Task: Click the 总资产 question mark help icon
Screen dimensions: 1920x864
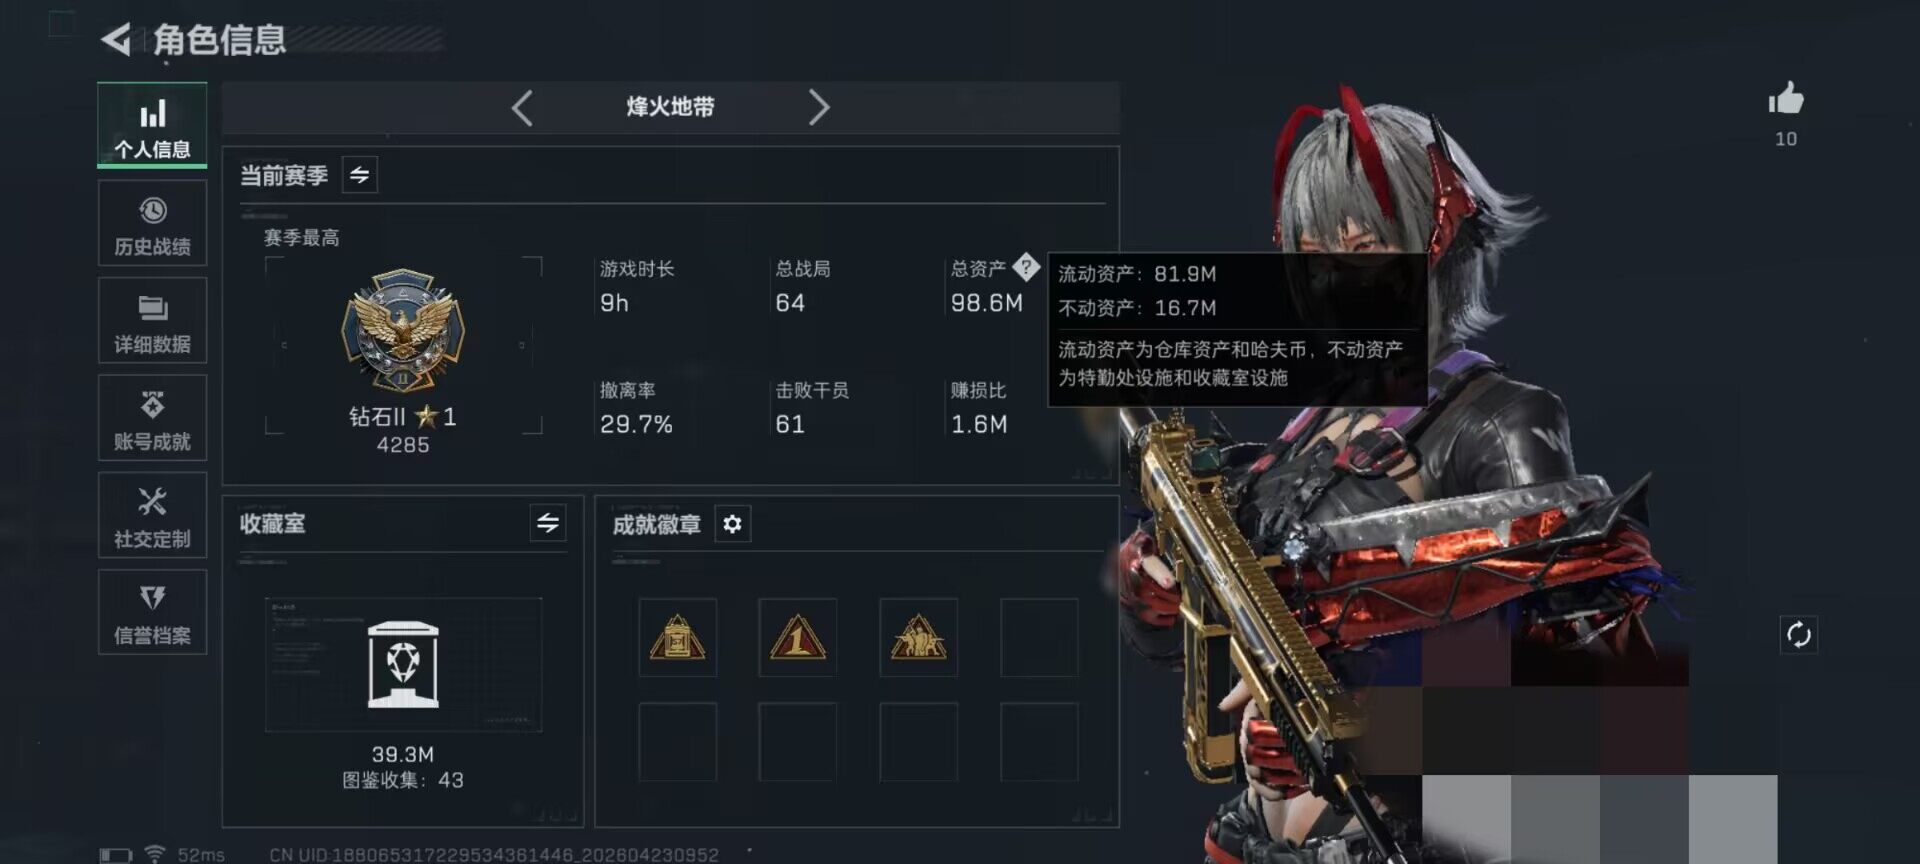Action: pyautogui.click(x=1025, y=267)
